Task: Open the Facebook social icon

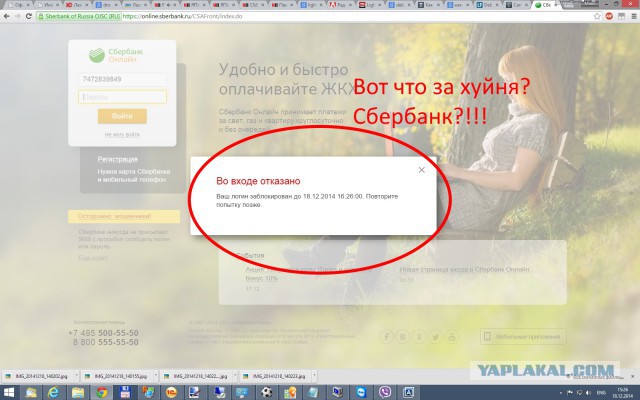Action: pos(387,337)
